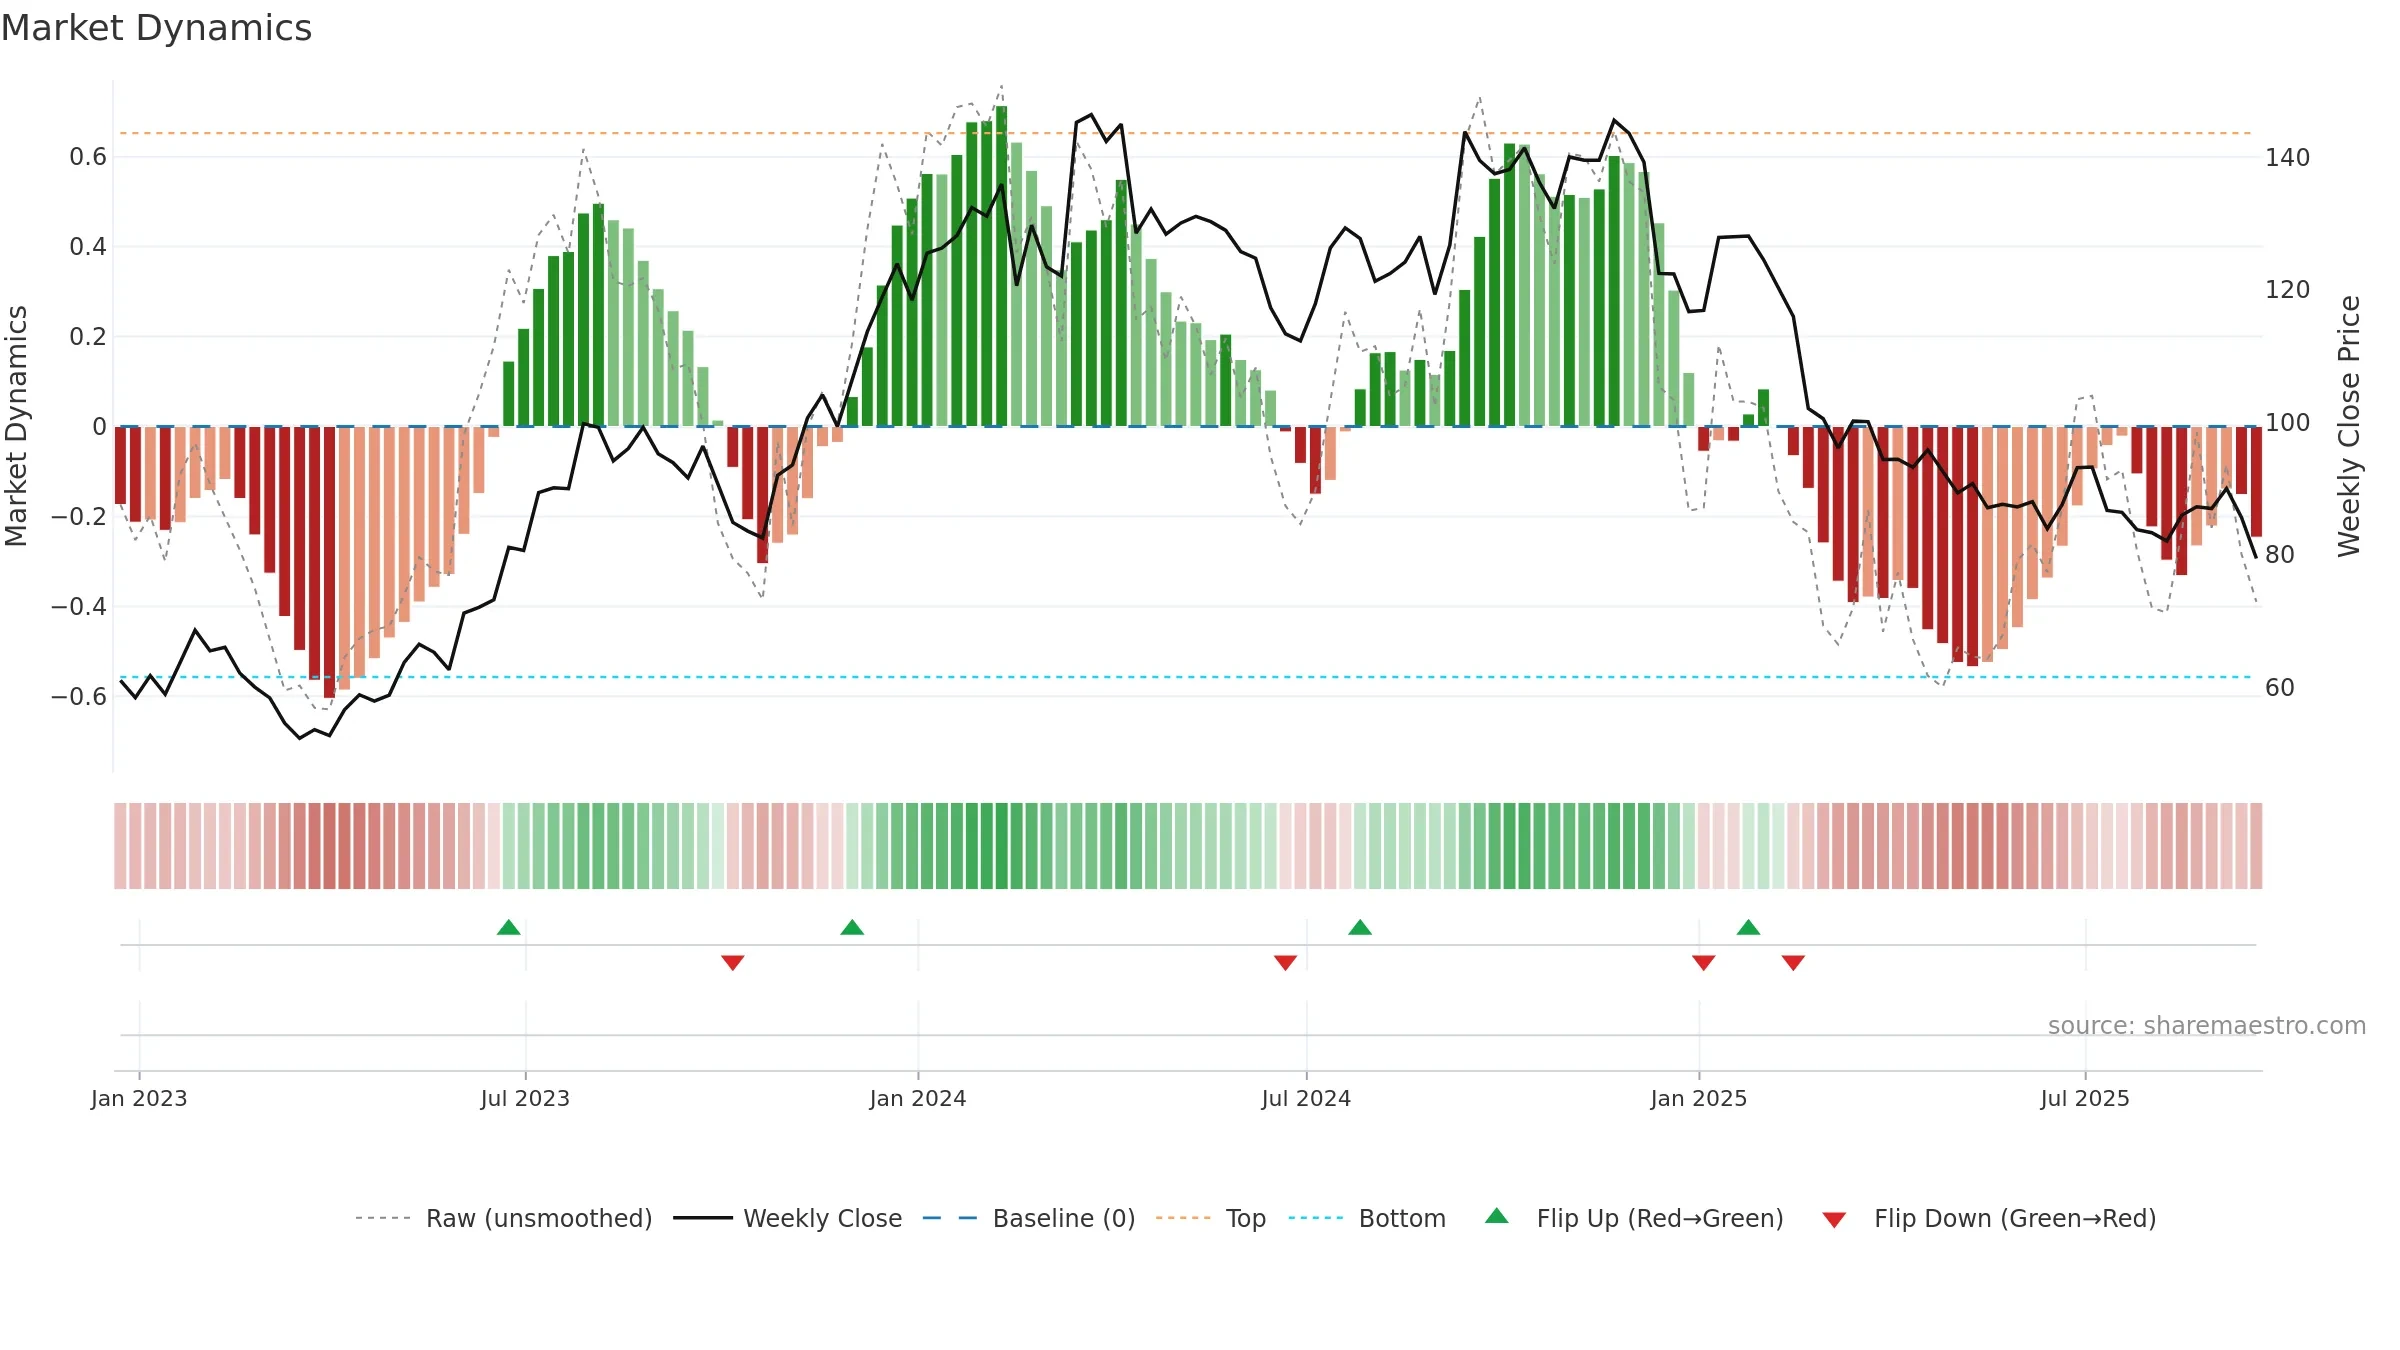Click the 'Jul 2024' x-axis label
The width and height of the screenshot is (2400, 1350).
click(x=1306, y=1098)
